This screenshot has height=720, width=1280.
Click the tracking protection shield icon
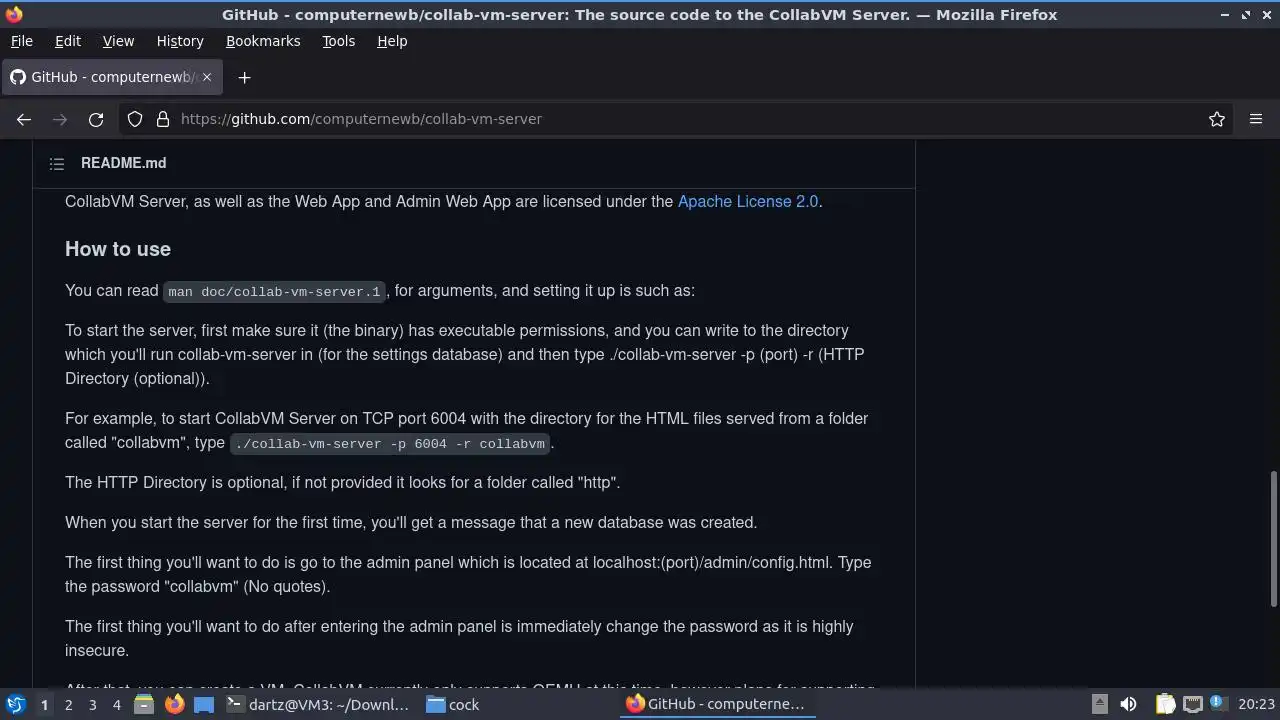[x=135, y=119]
